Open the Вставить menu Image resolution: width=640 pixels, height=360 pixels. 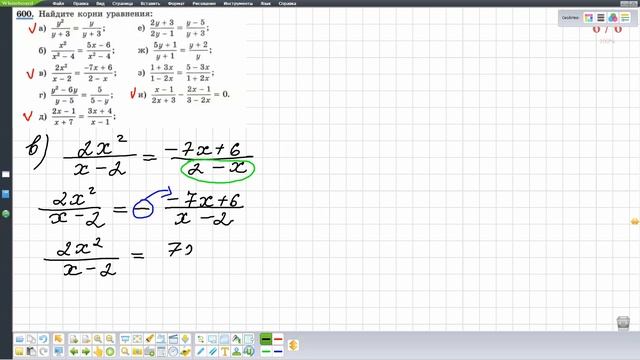(150, 3)
